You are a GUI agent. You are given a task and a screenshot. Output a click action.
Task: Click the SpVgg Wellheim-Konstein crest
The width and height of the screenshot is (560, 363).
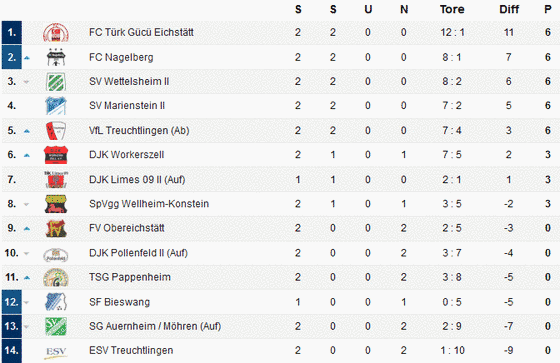point(56,204)
